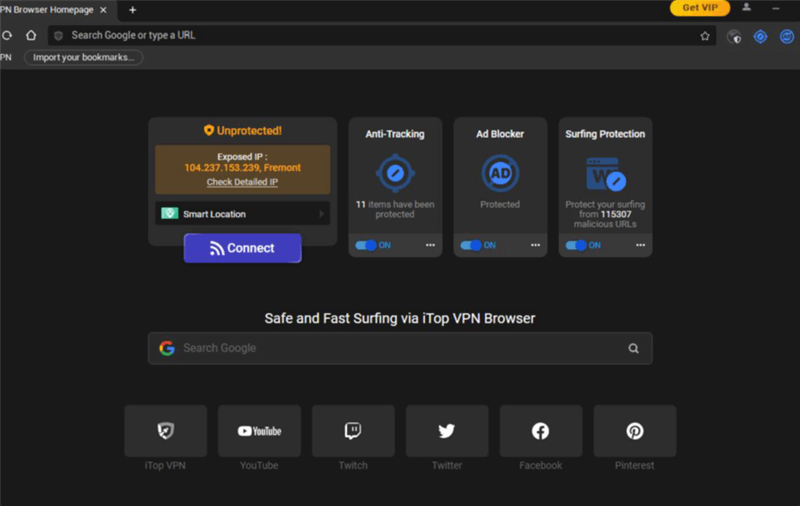Open the iTop VPN shortcut tile
The image size is (800, 506).
pos(166,431)
